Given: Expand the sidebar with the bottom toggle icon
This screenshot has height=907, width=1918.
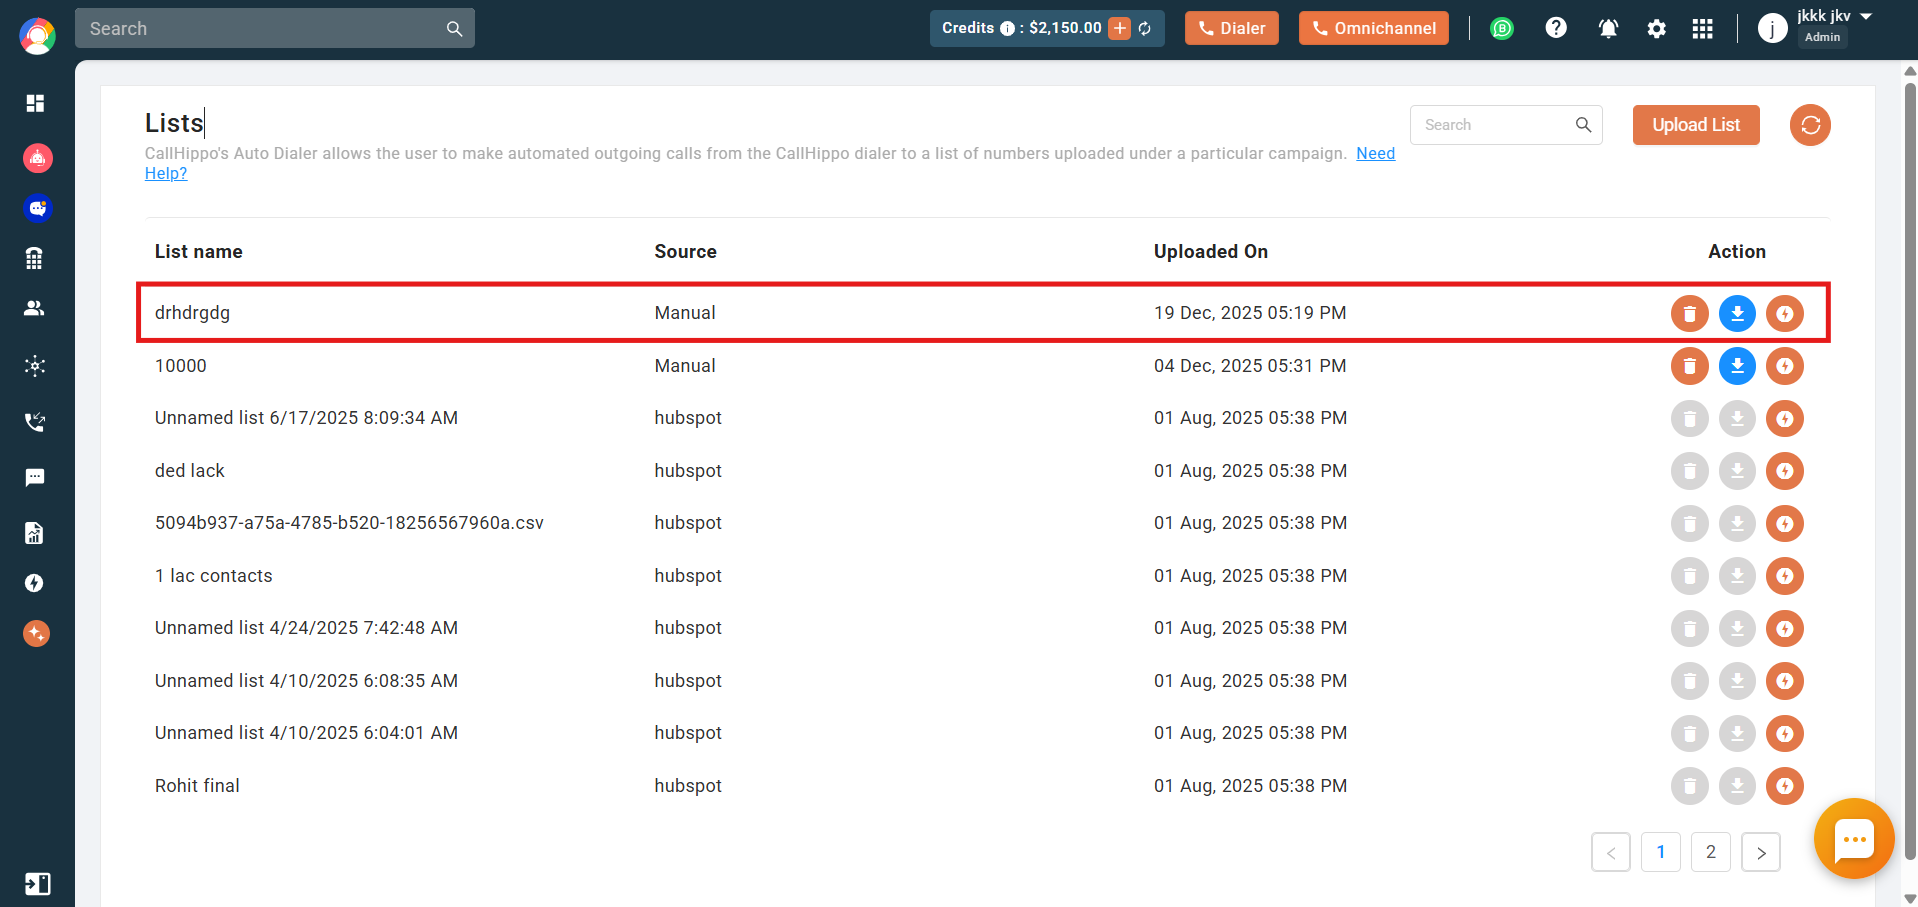Looking at the screenshot, I should click(37, 884).
